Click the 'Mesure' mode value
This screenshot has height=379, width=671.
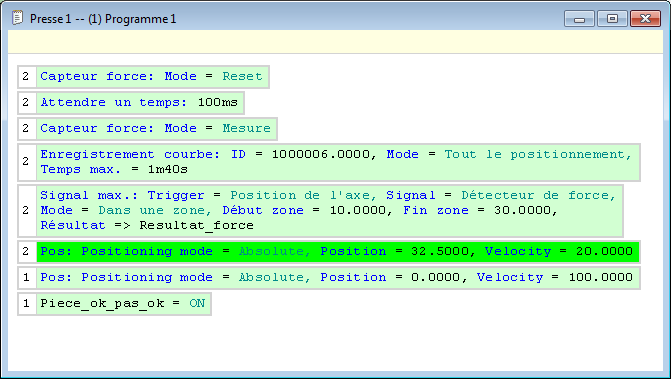click(x=246, y=128)
